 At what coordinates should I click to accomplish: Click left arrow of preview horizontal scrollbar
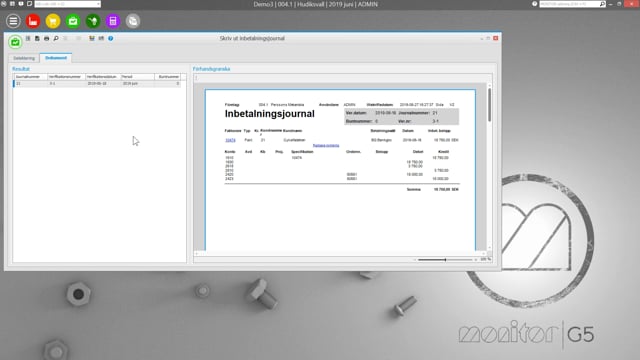coord(196,253)
